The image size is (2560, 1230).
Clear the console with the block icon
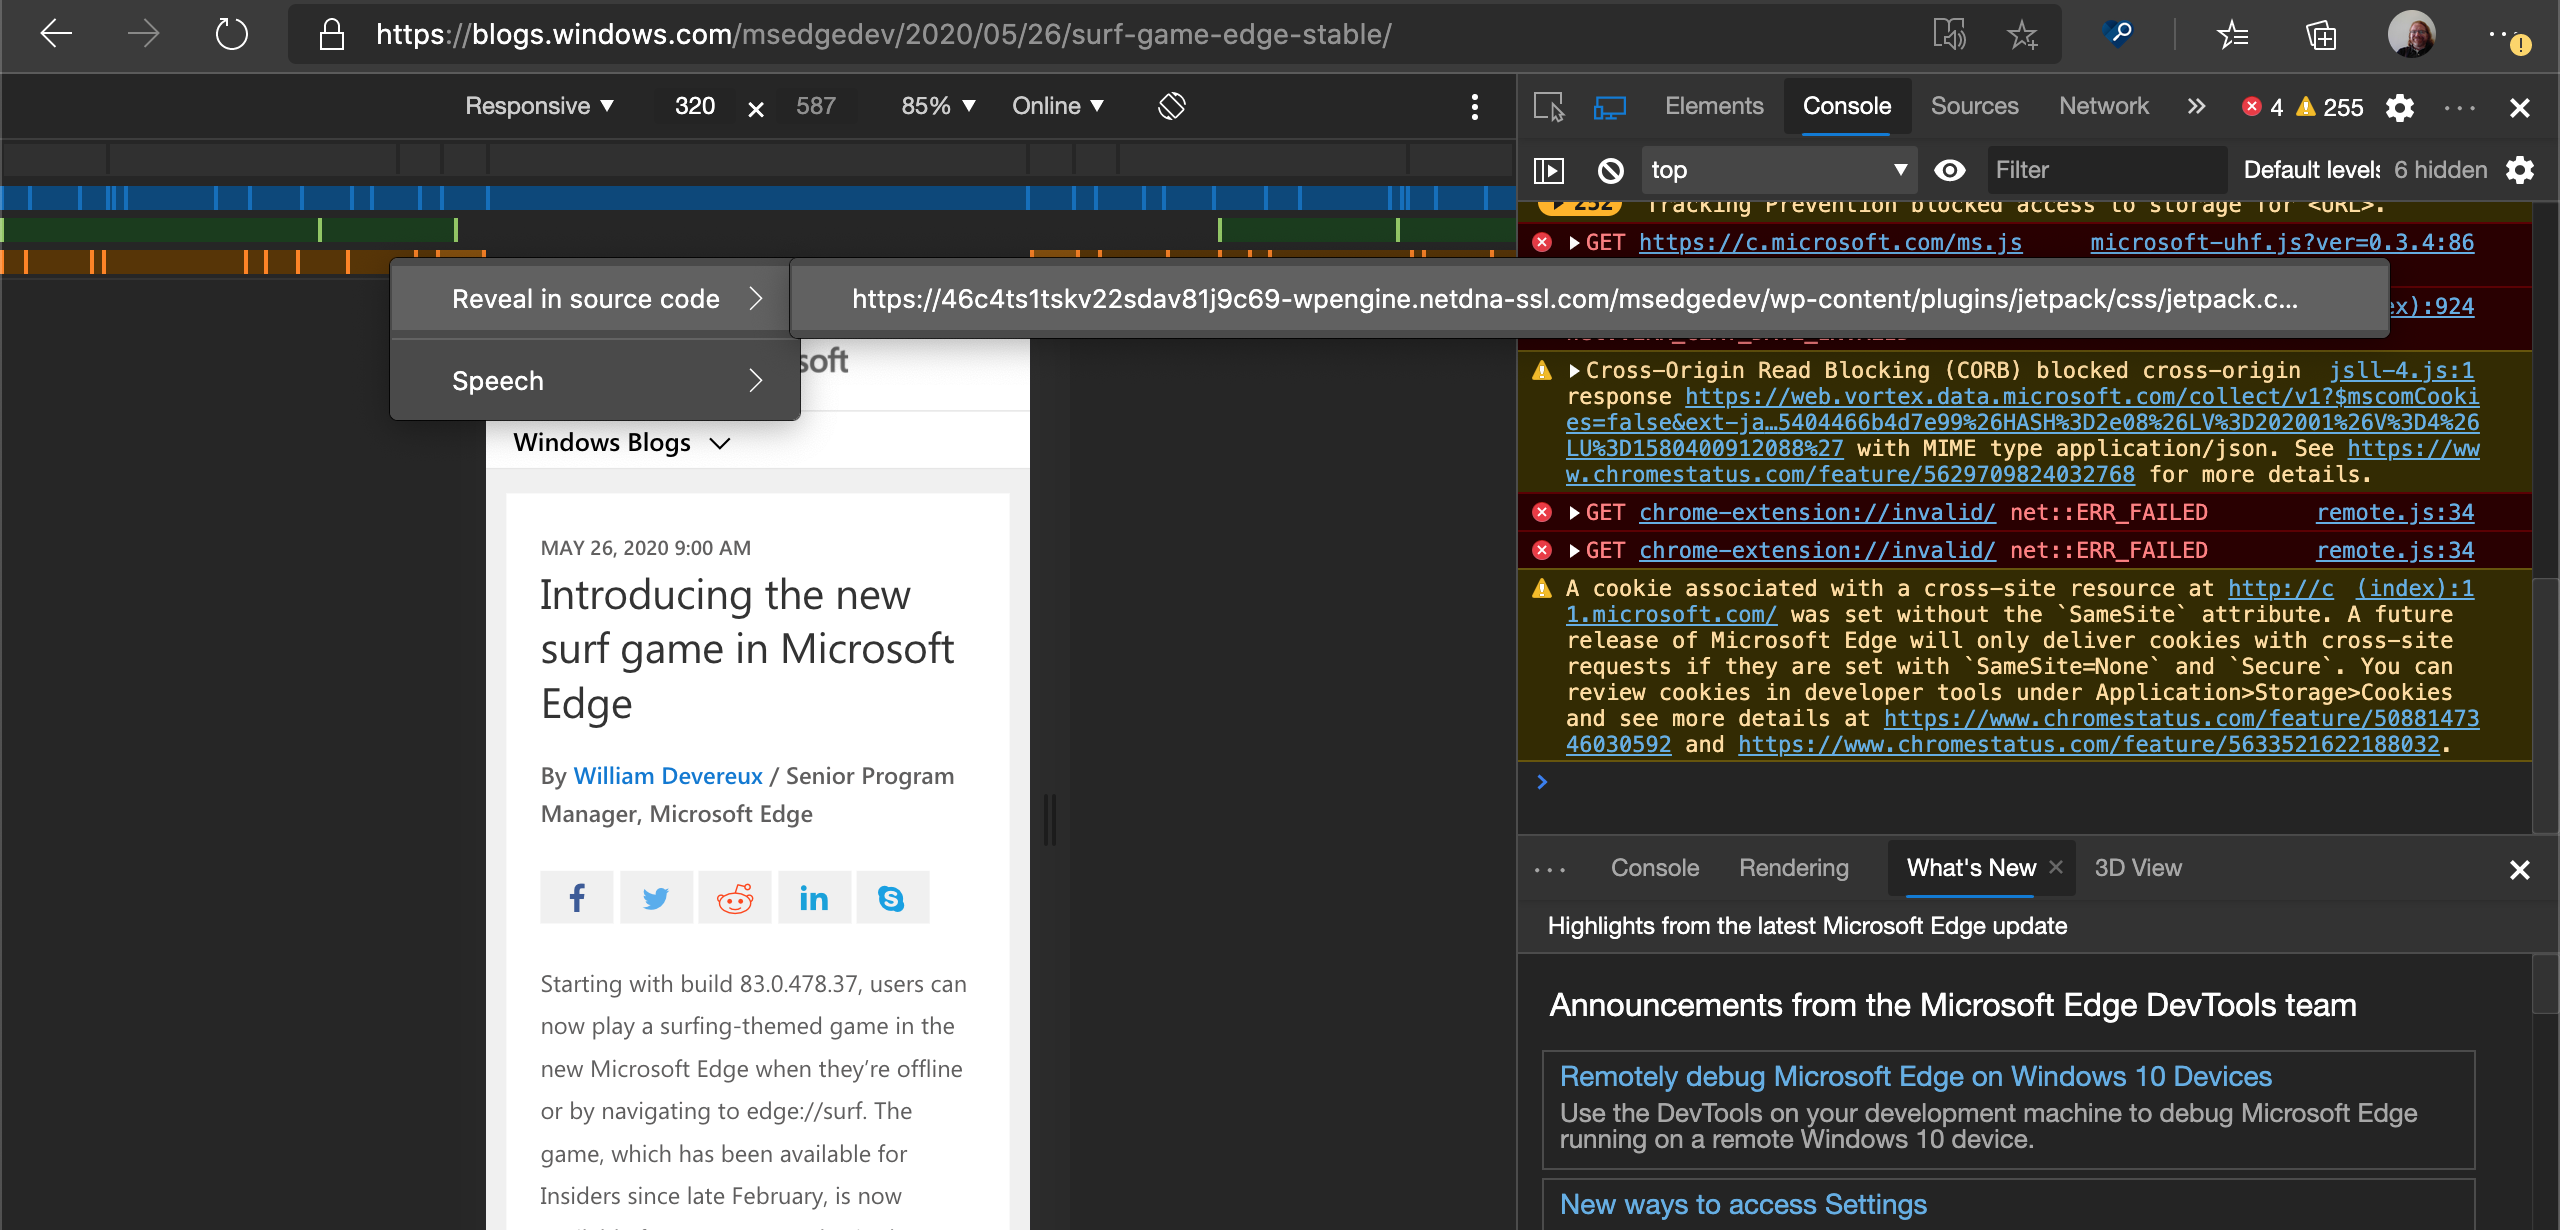pos(1610,170)
